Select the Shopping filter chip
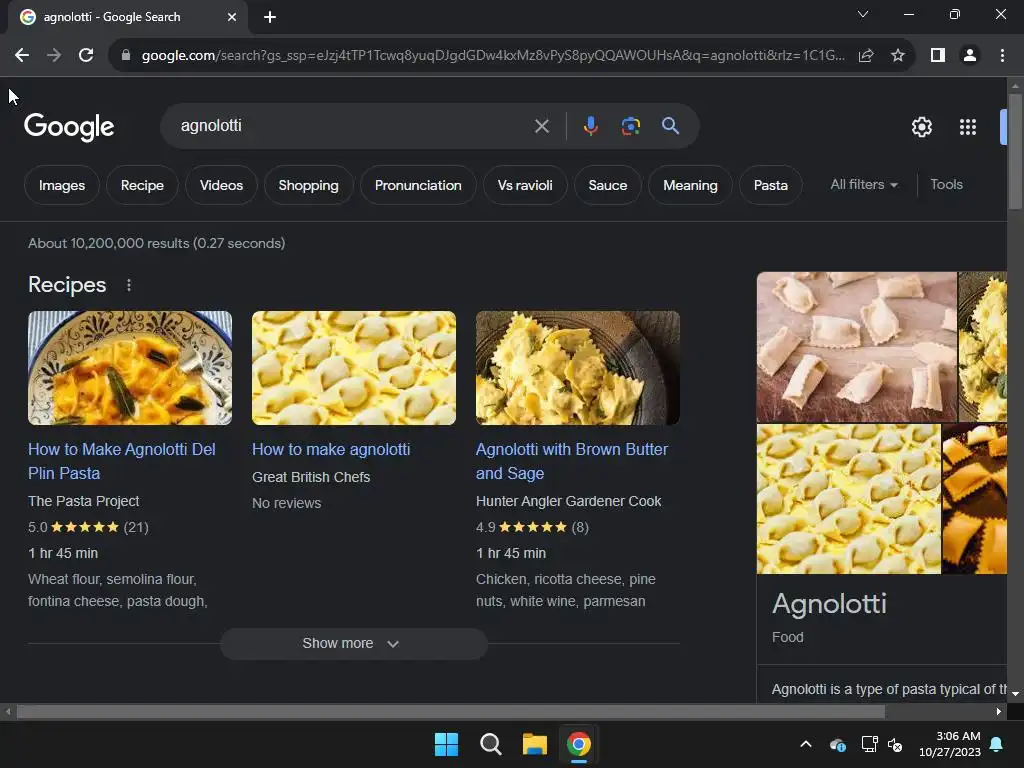 308,185
